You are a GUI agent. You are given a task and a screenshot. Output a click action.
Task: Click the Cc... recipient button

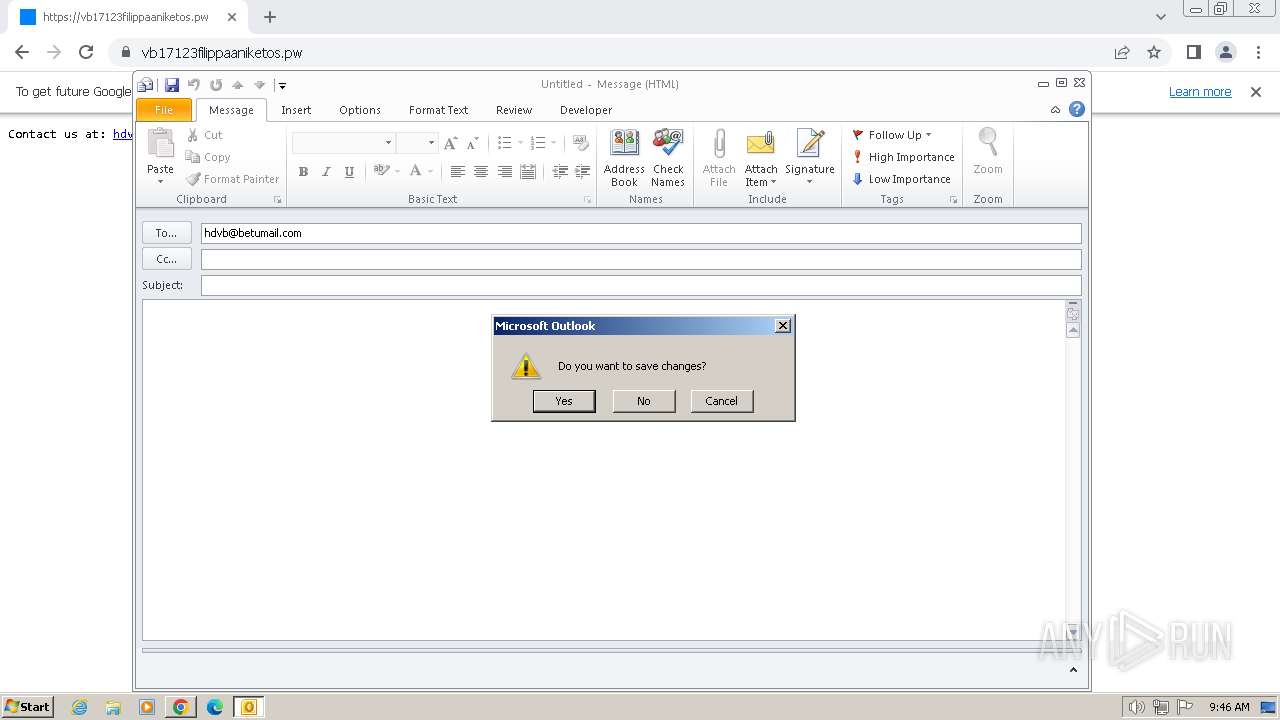click(x=167, y=259)
